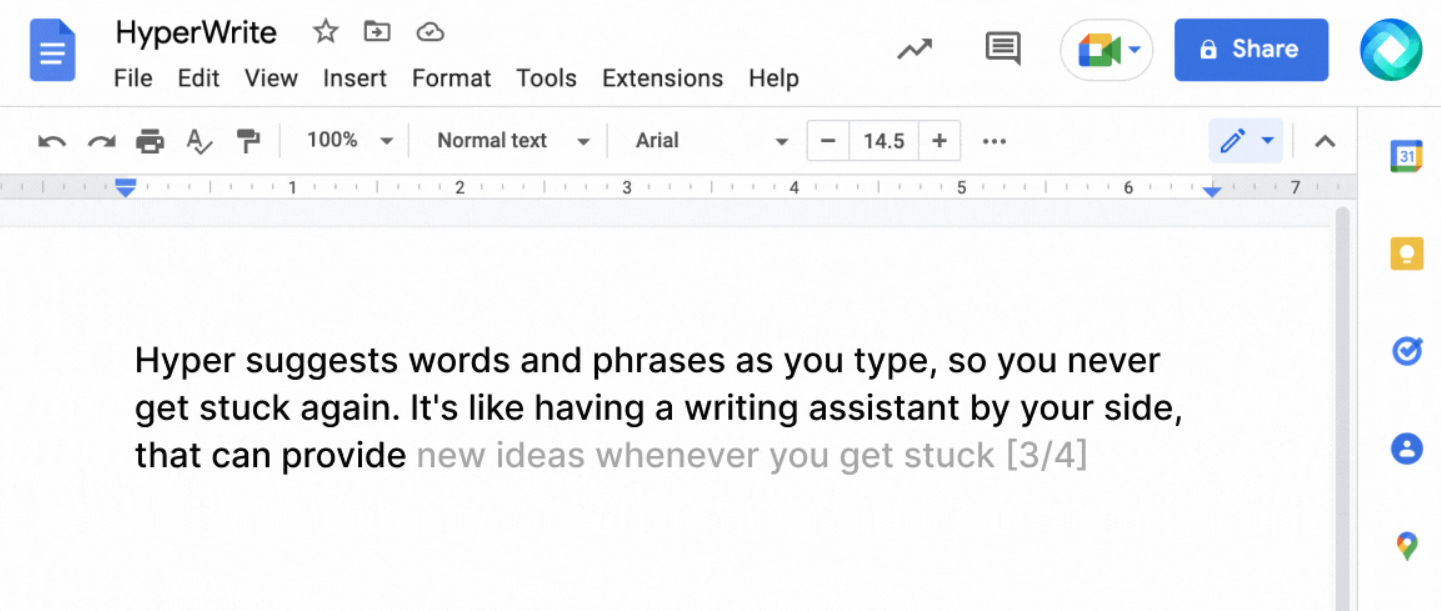Open the editing mode pencil dropdown
Viewport: 1441px width, 611px height.
tap(1246, 141)
